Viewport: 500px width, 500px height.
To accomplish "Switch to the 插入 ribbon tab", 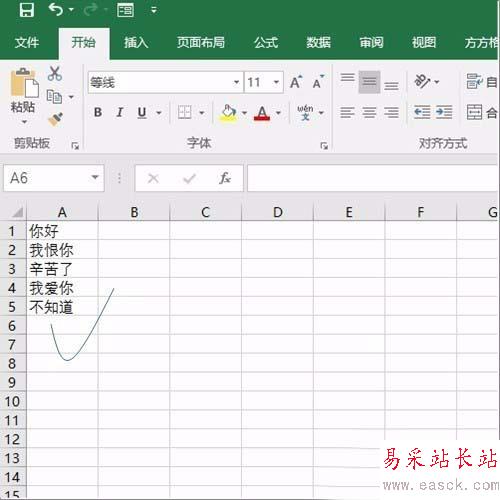I will (136, 43).
